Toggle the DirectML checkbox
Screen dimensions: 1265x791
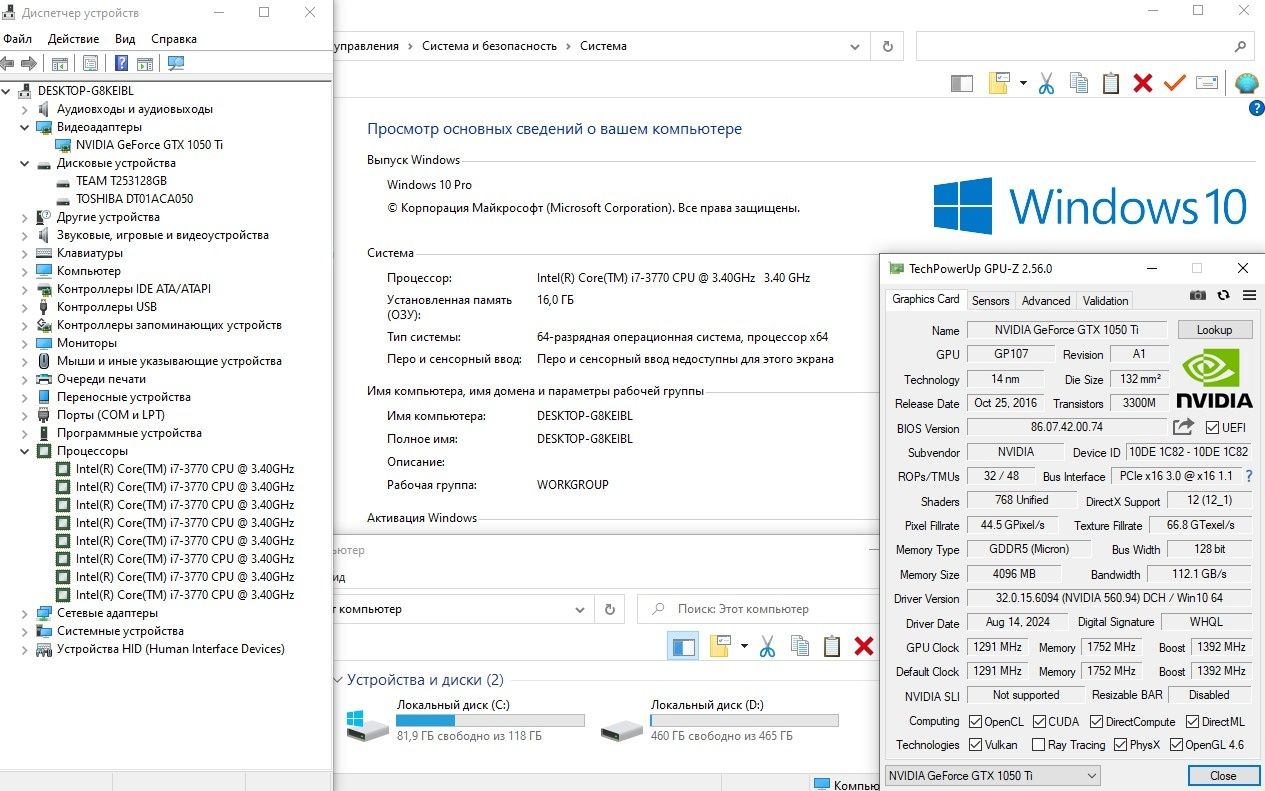tap(1193, 721)
